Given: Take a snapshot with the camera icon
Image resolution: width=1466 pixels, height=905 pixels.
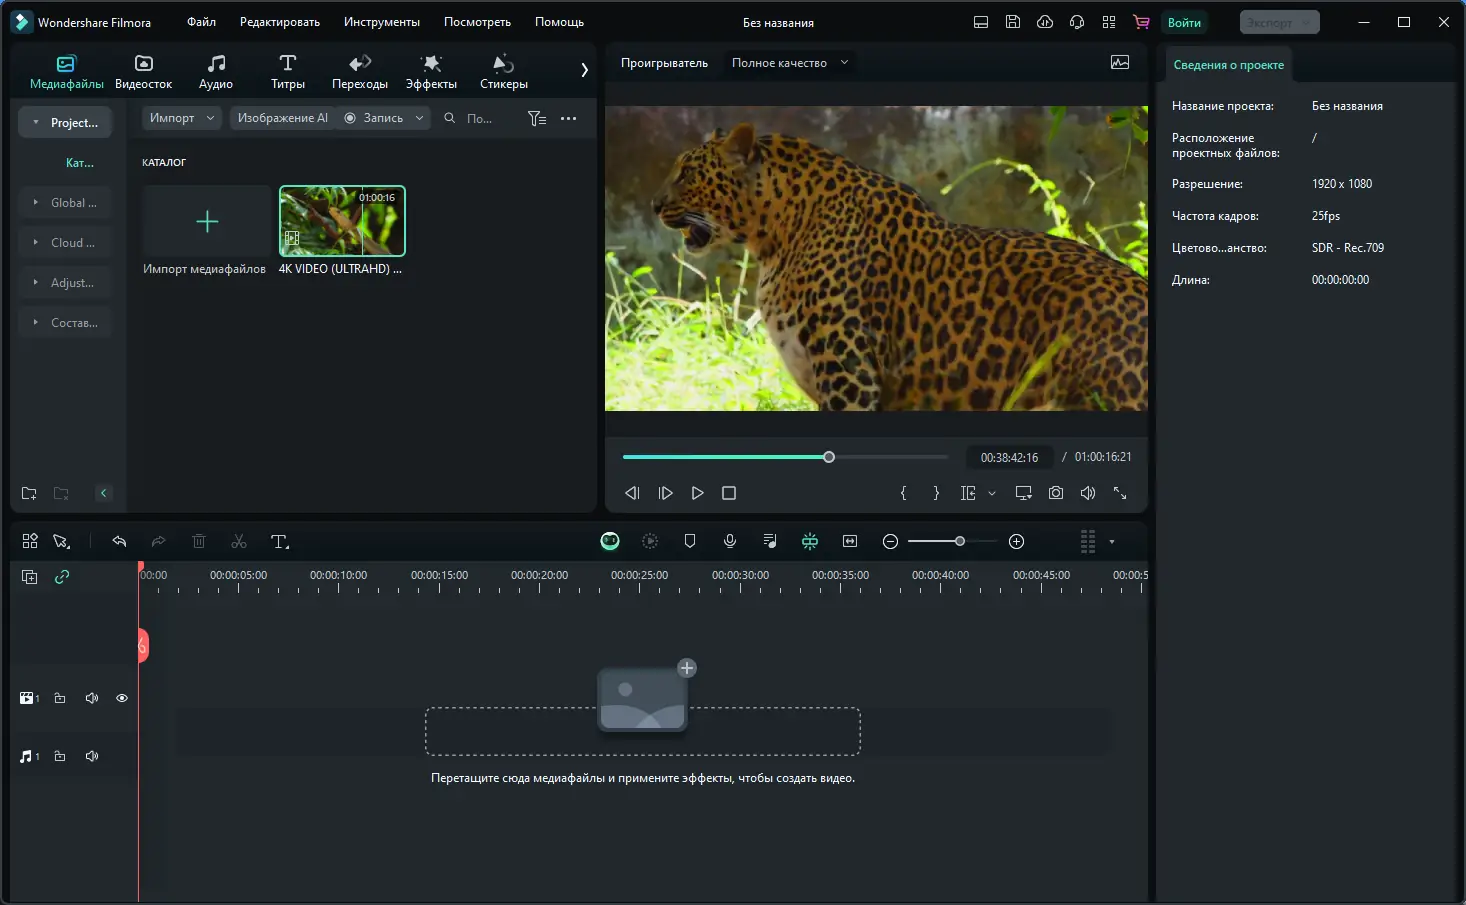Looking at the screenshot, I should pyautogui.click(x=1056, y=493).
